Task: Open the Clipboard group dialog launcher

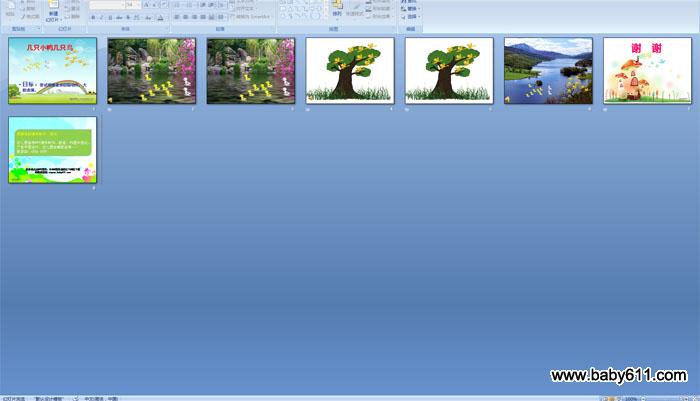Action: [x=38, y=29]
